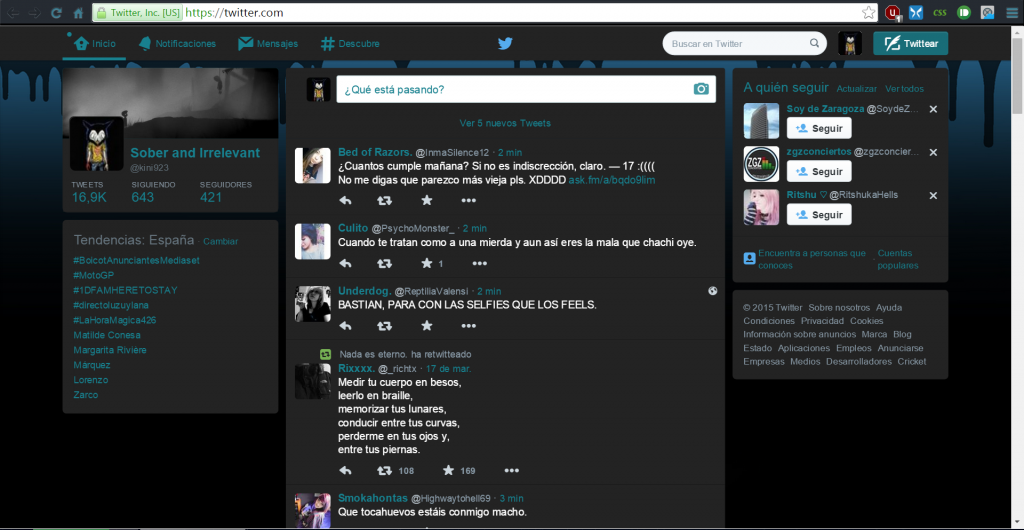Screen dimensions: 1024x530
Task: Reply to Rixxxx's poem tweet
Action: point(345,471)
